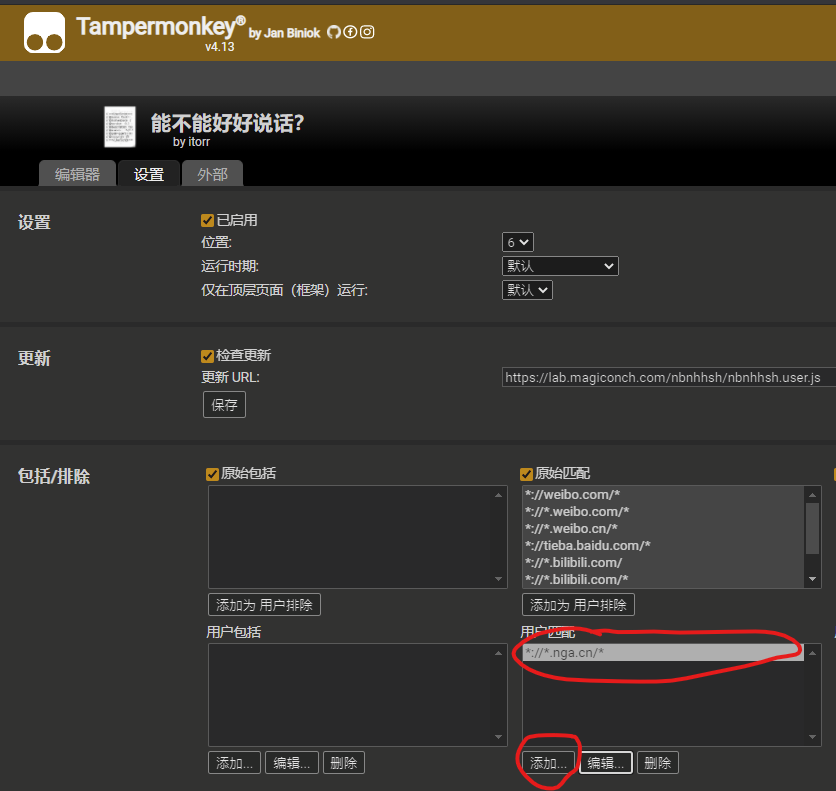Screen dimensions: 836x791
Task: Uncheck the 原始匹配 checkbox
Action: (x=526, y=472)
